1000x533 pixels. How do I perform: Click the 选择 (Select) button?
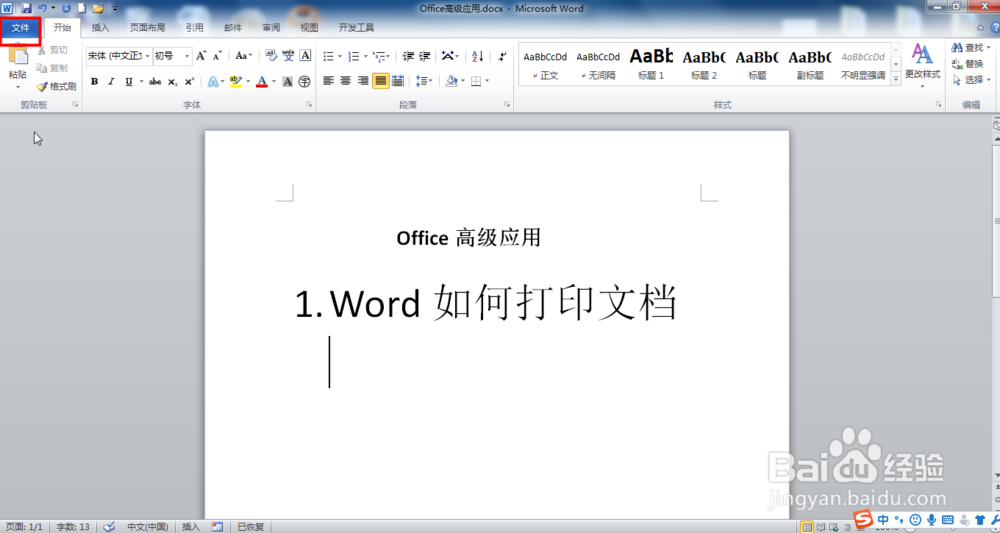pyautogui.click(x=971, y=80)
